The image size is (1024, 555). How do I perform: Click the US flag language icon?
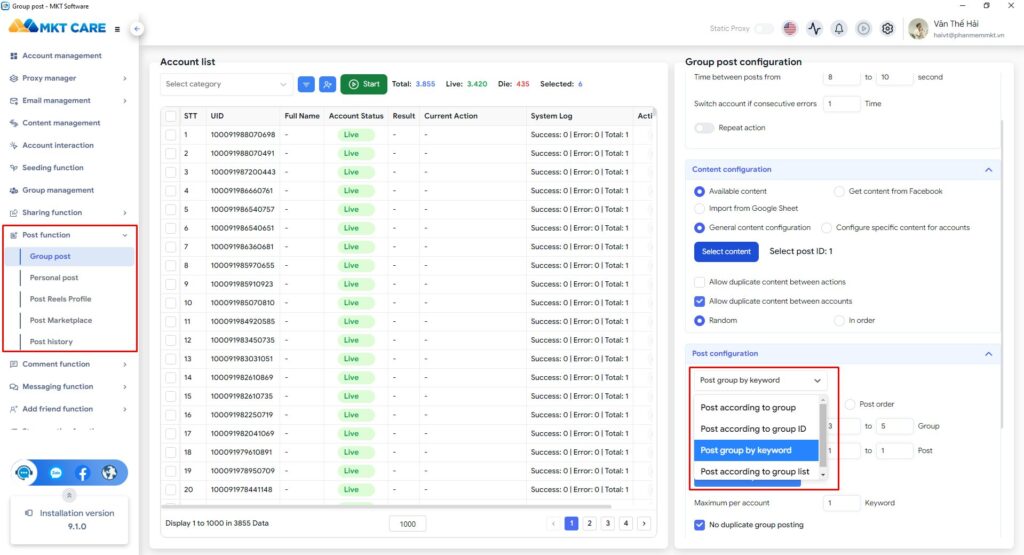790,29
